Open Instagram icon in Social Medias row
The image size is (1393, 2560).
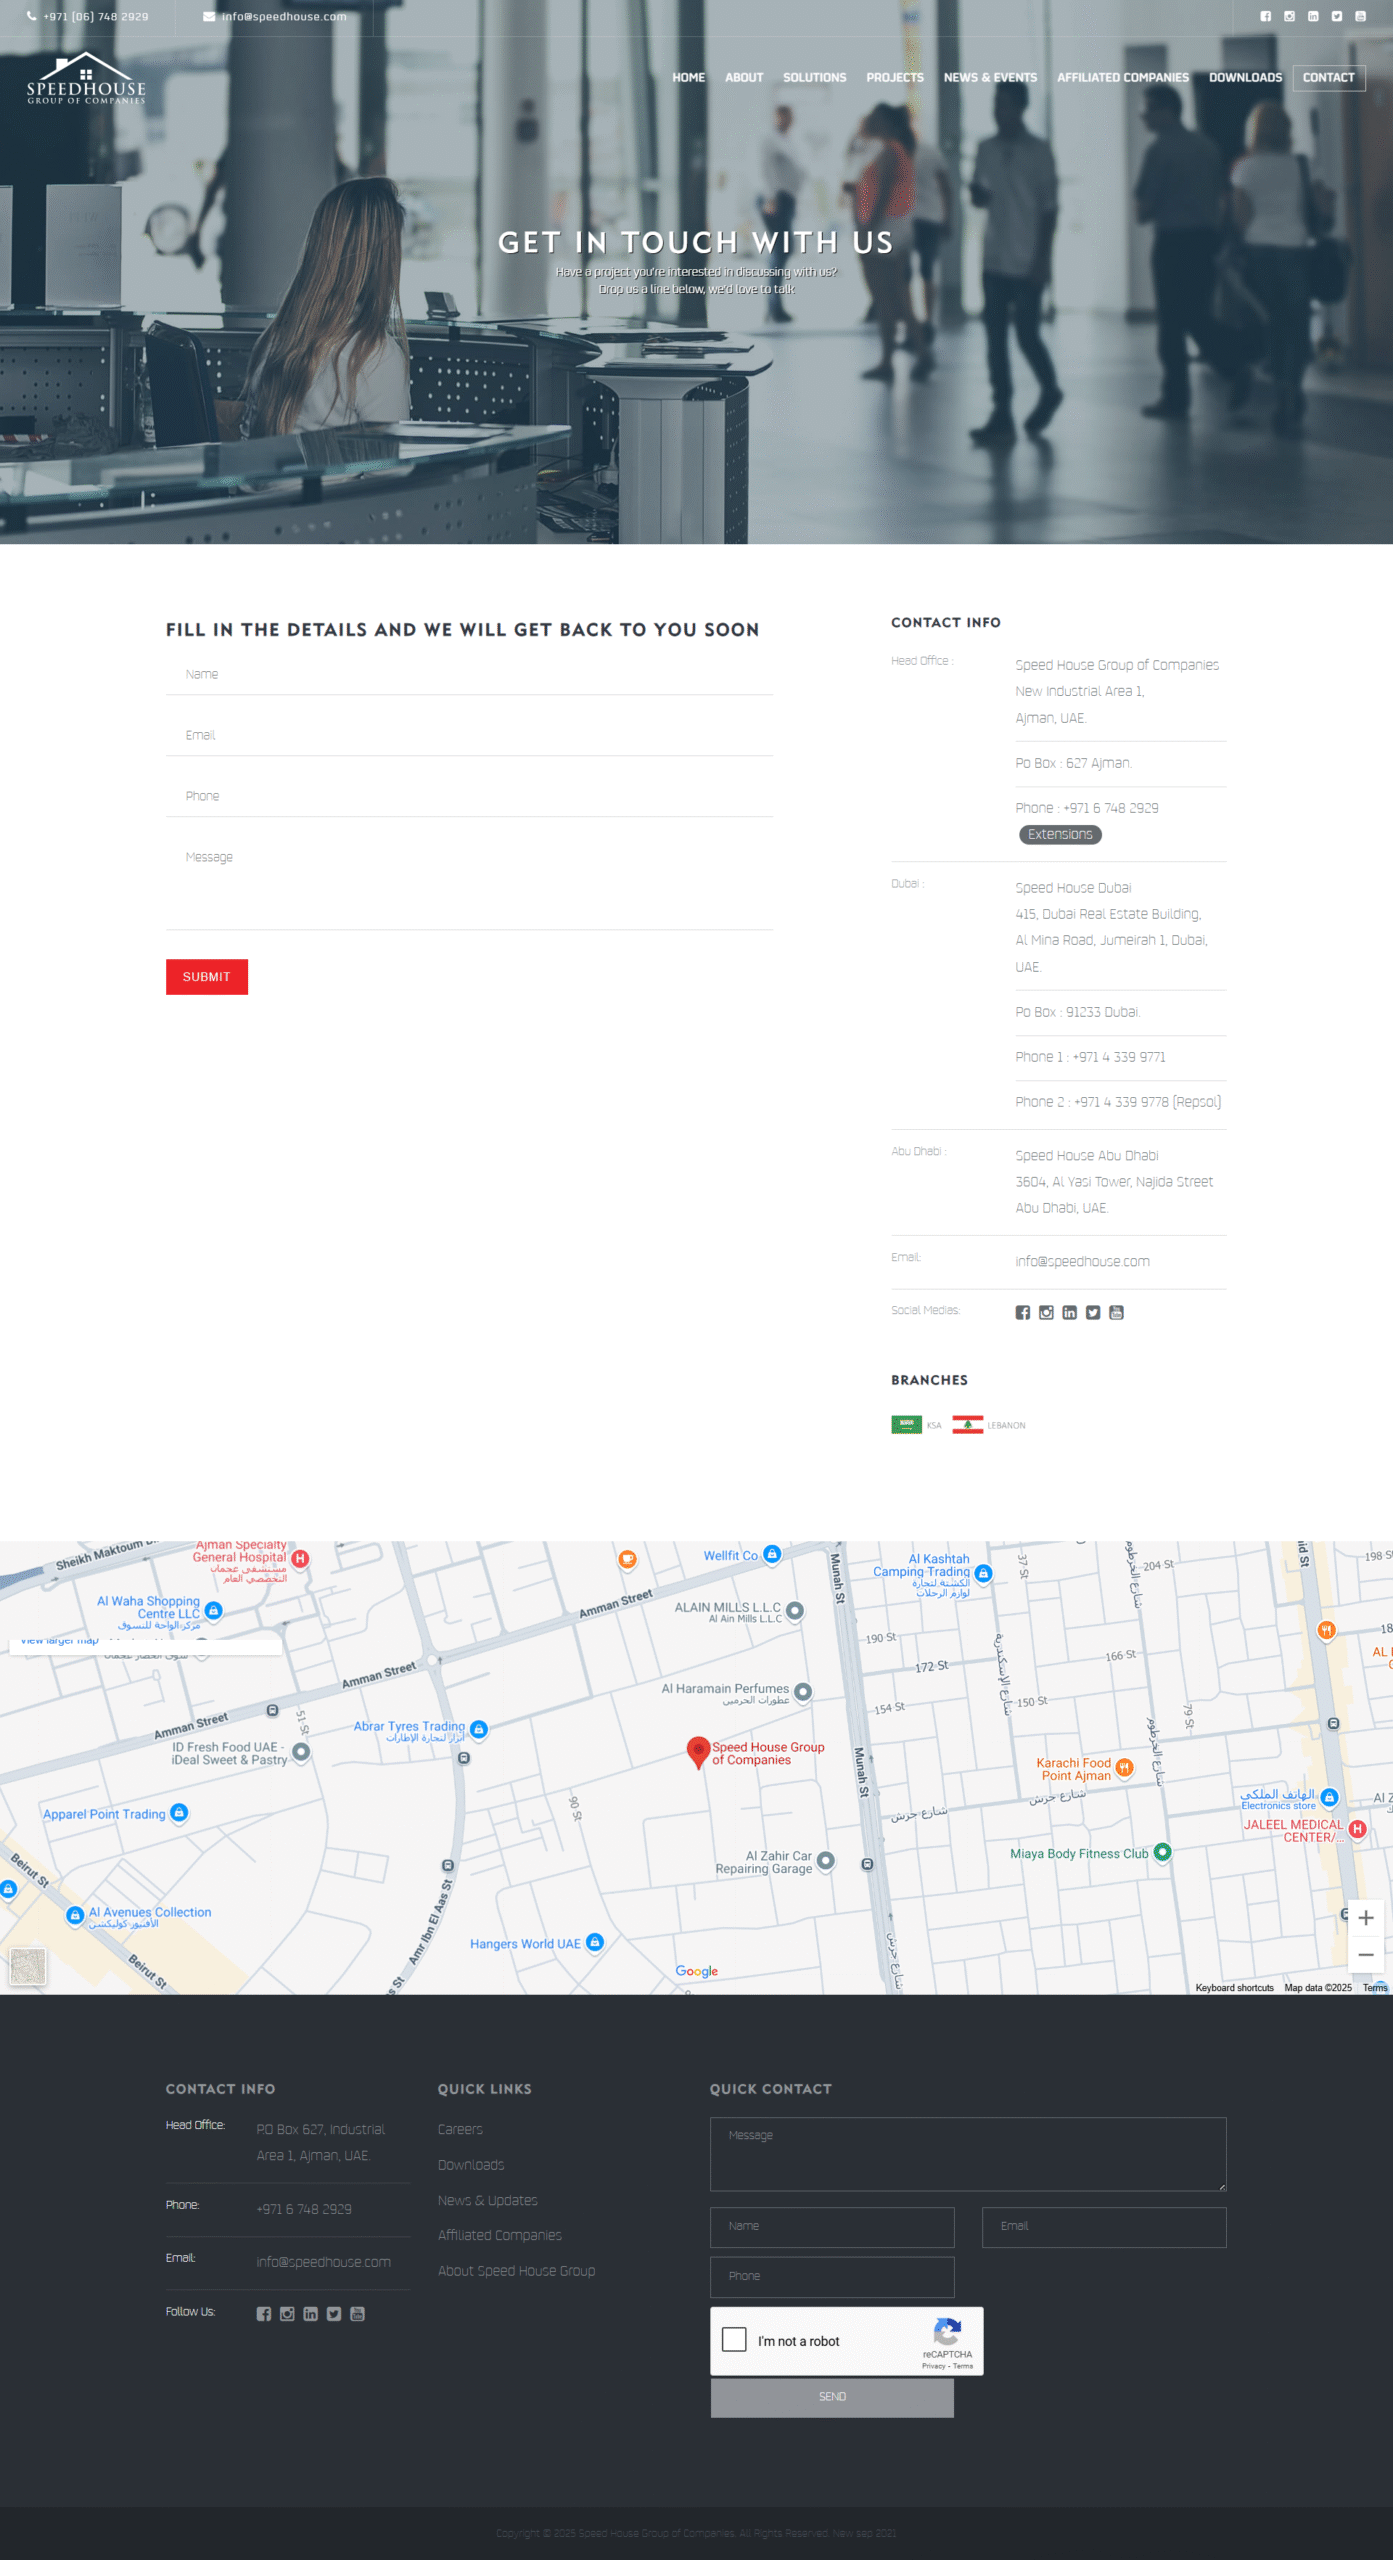coord(1046,1313)
